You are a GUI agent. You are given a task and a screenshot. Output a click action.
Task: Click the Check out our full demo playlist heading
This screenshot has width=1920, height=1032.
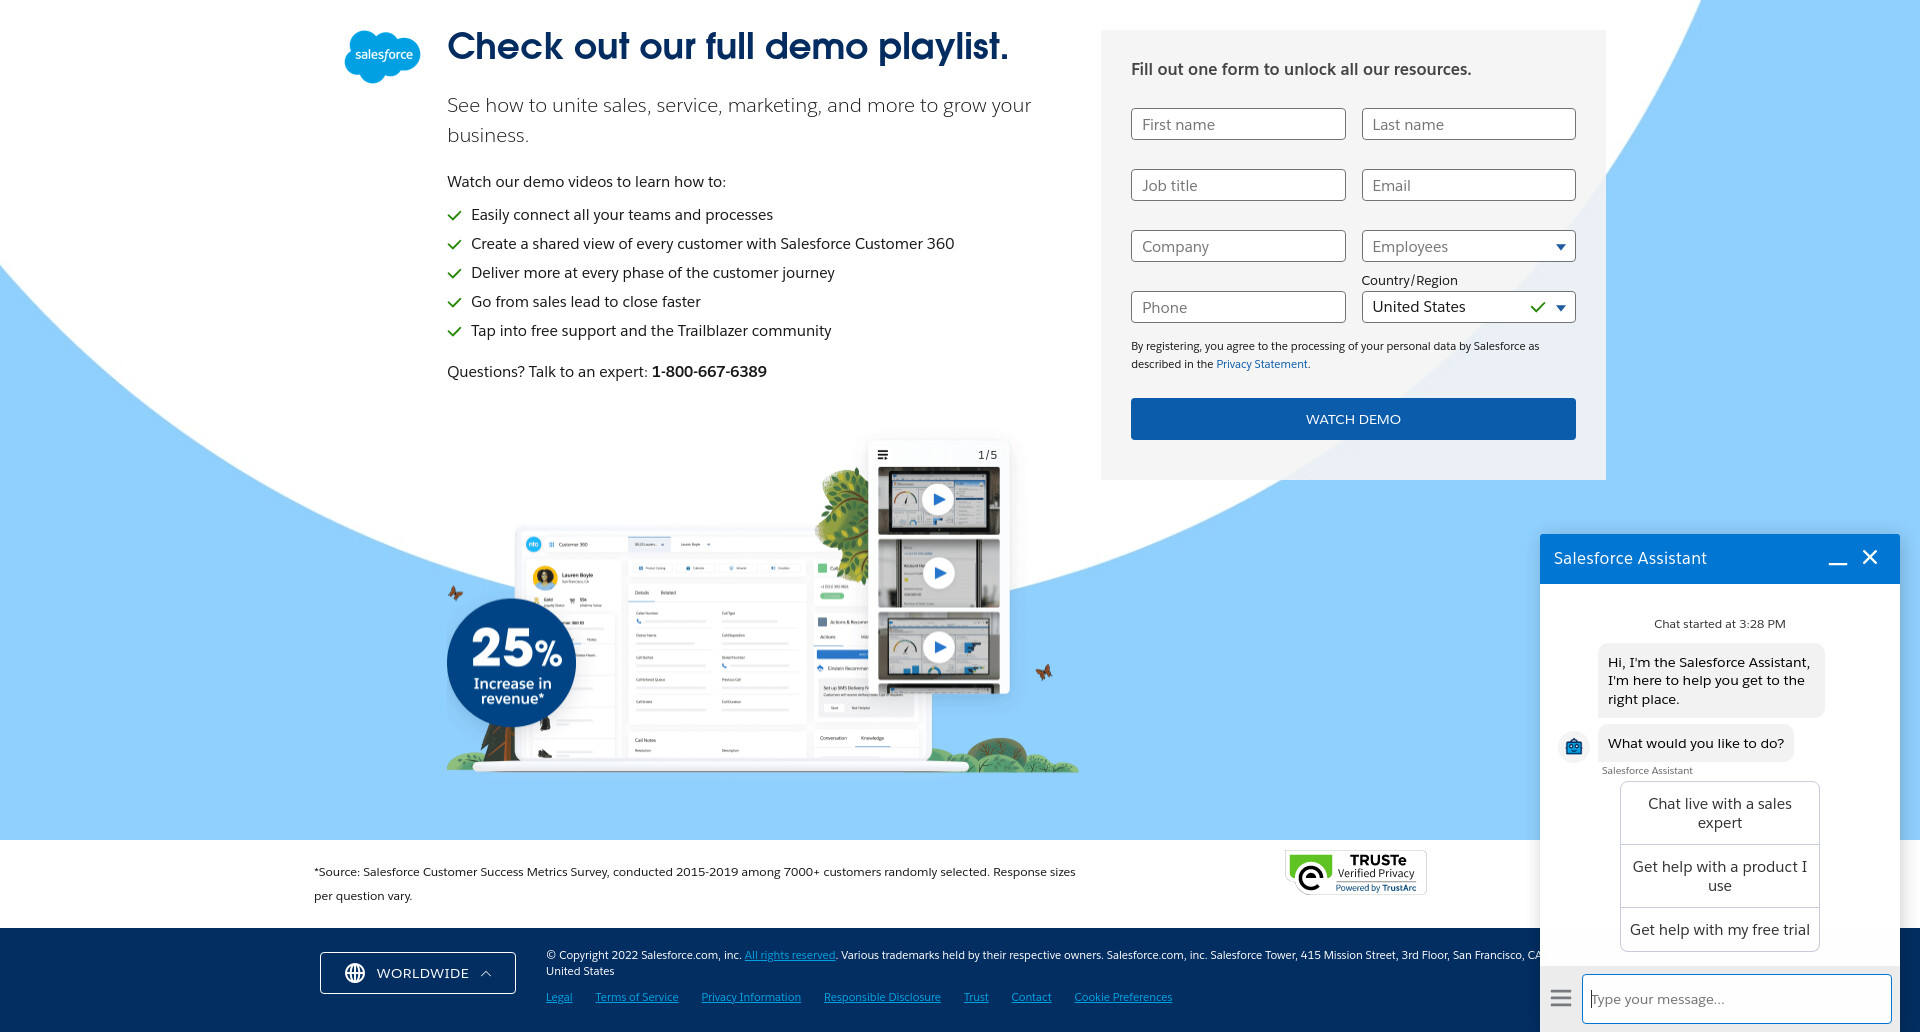728,47
